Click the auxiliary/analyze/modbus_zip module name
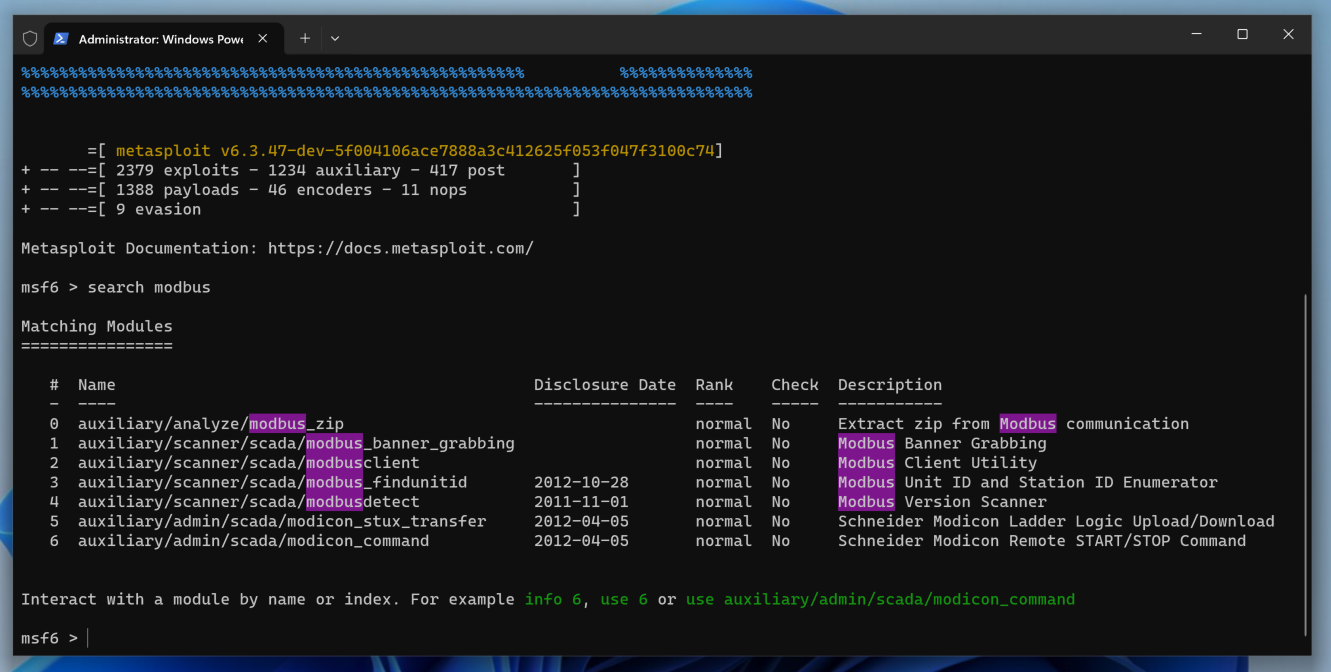Image resolution: width=1331 pixels, height=672 pixels. [210, 424]
